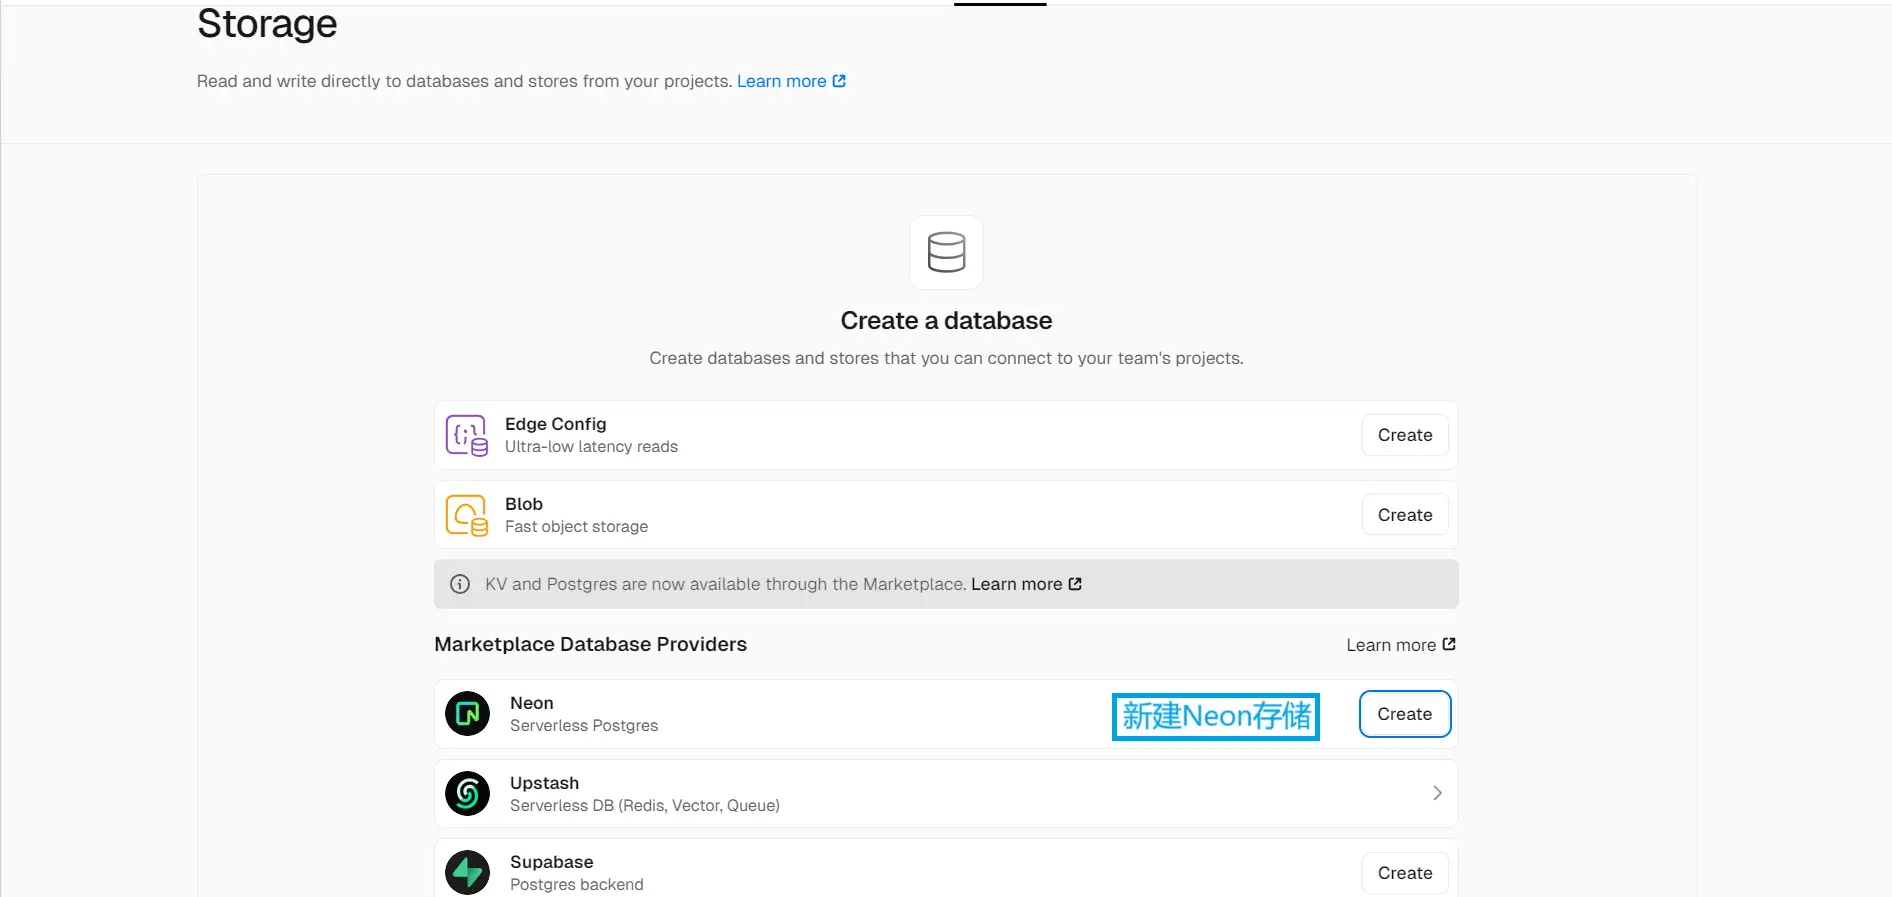Click the Supabase logo icon

tap(467, 873)
